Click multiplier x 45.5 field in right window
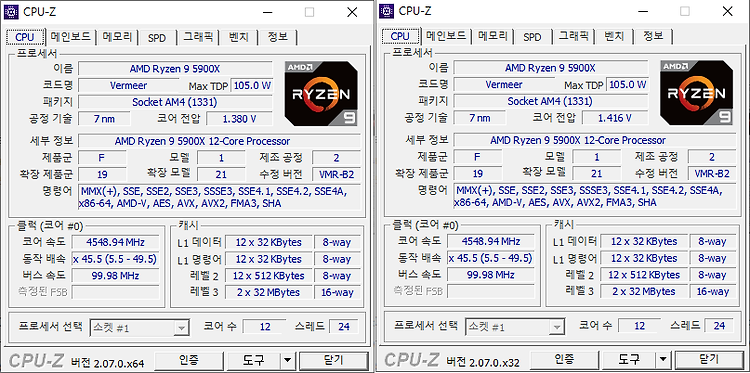Viewport: 750px width, 373px height. point(491,258)
